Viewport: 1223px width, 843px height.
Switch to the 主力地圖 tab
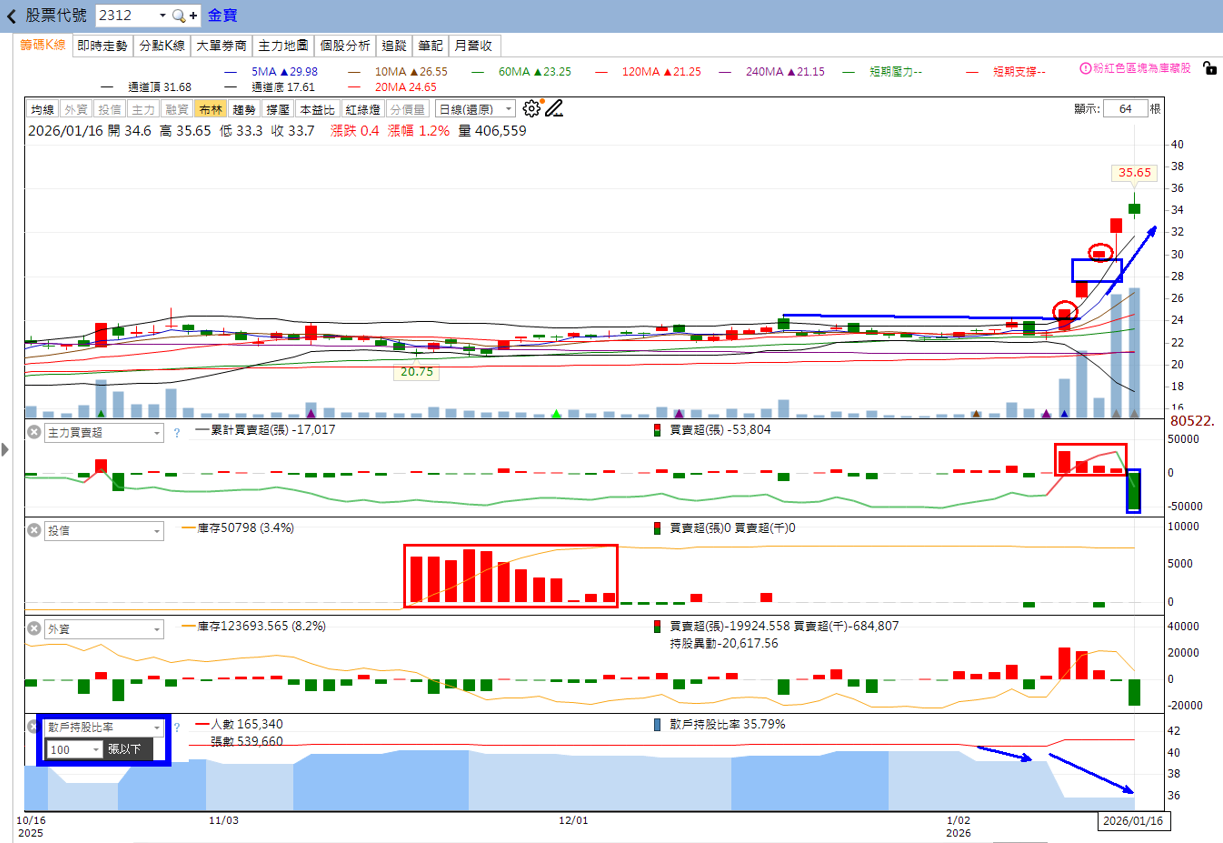(x=284, y=45)
